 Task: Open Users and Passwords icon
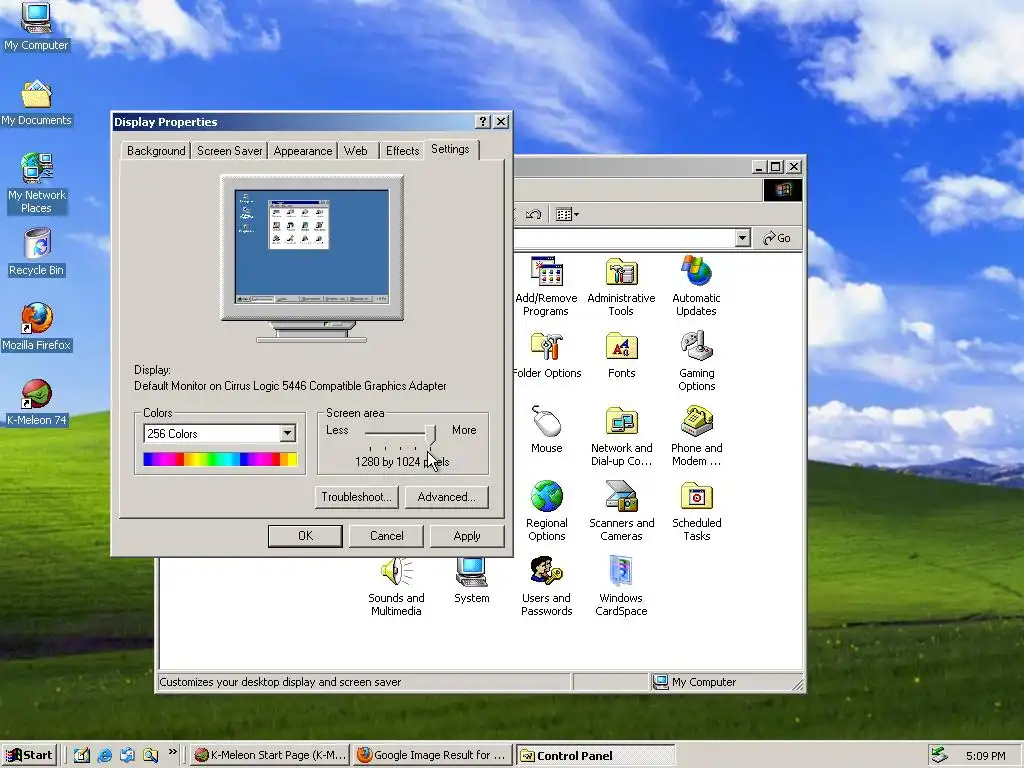pyautogui.click(x=547, y=586)
